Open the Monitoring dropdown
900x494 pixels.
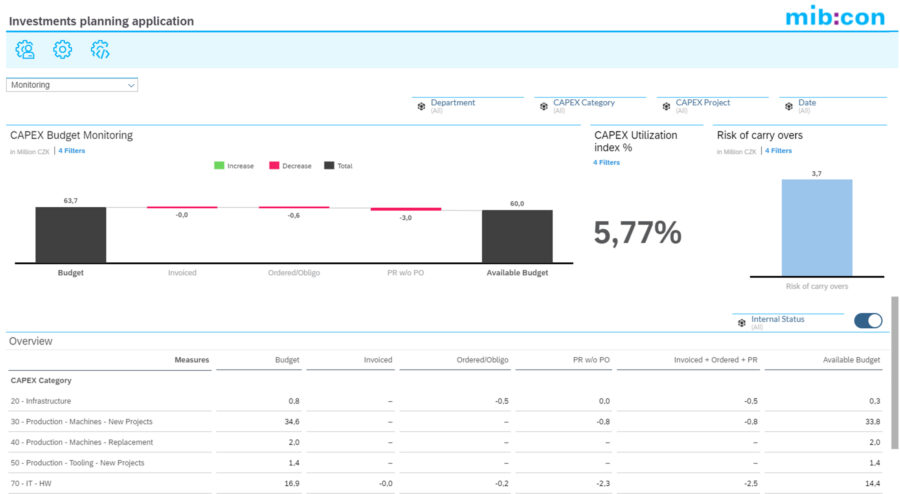click(72, 85)
